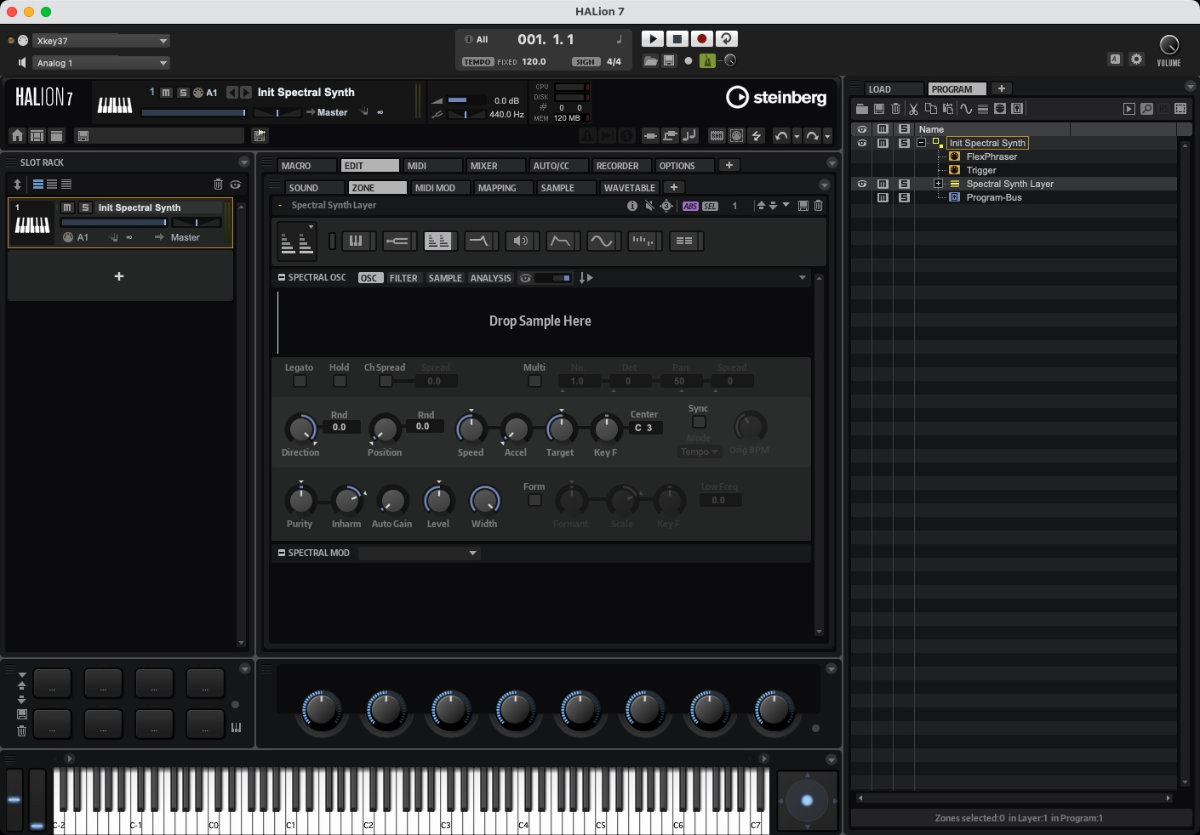1200x835 pixels.
Task: Open the LFO sine wave section icon
Action: pyautogui.click(x=602, y=240)
